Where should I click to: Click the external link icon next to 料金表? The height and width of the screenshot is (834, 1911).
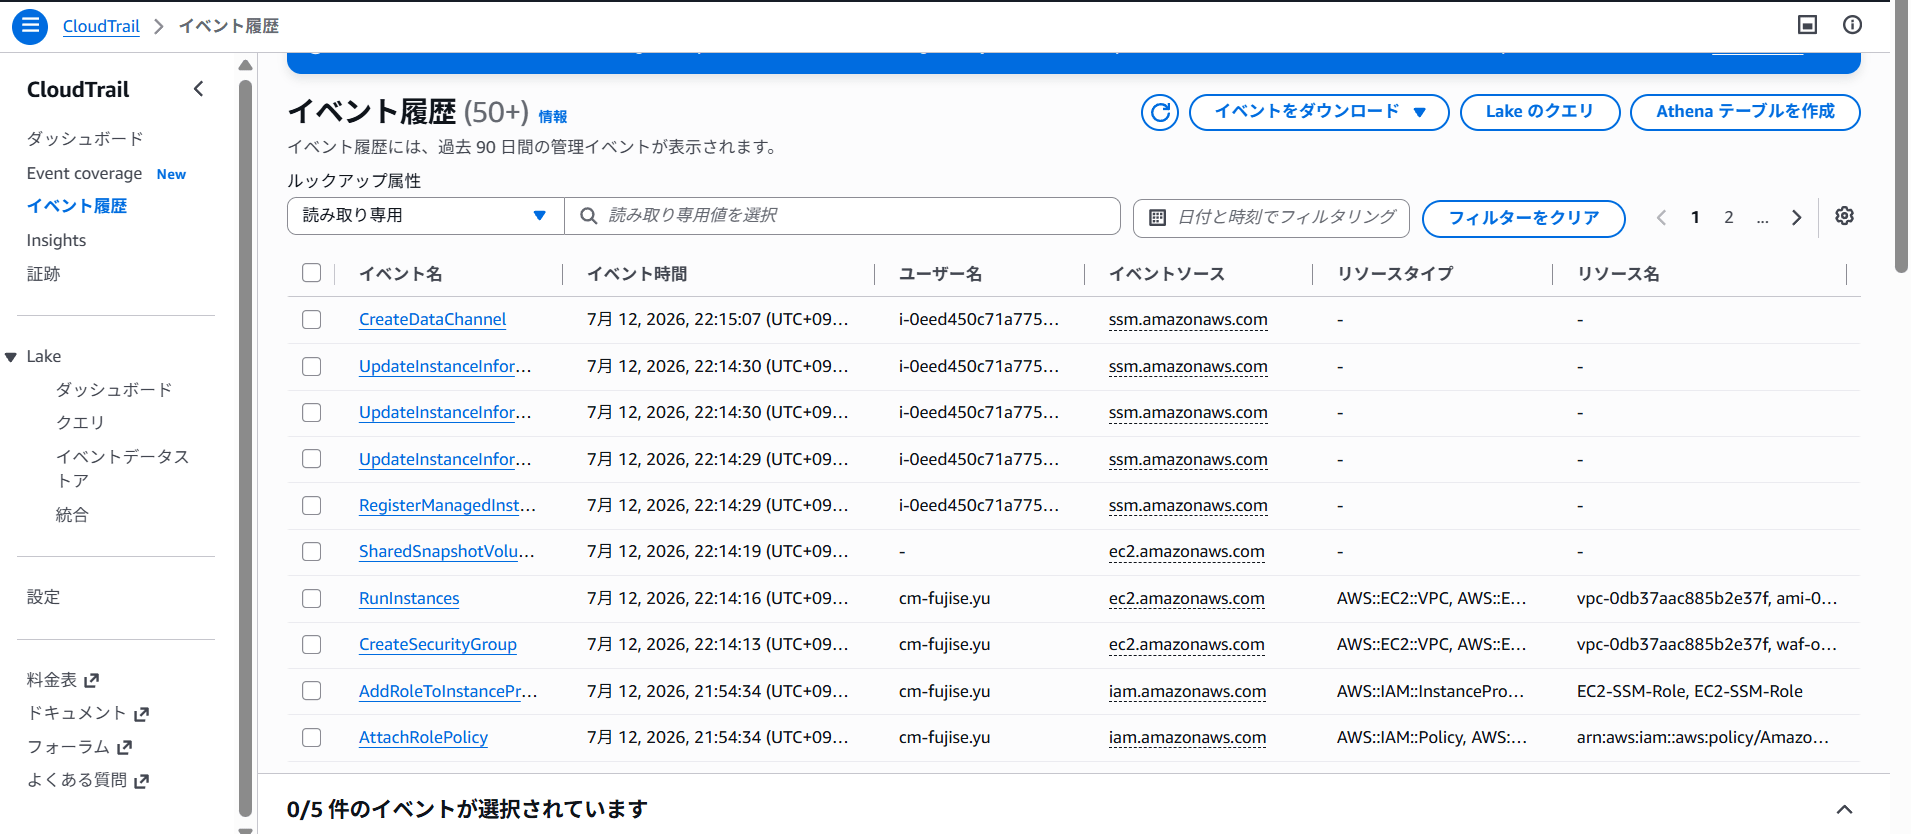pos(92,680)
